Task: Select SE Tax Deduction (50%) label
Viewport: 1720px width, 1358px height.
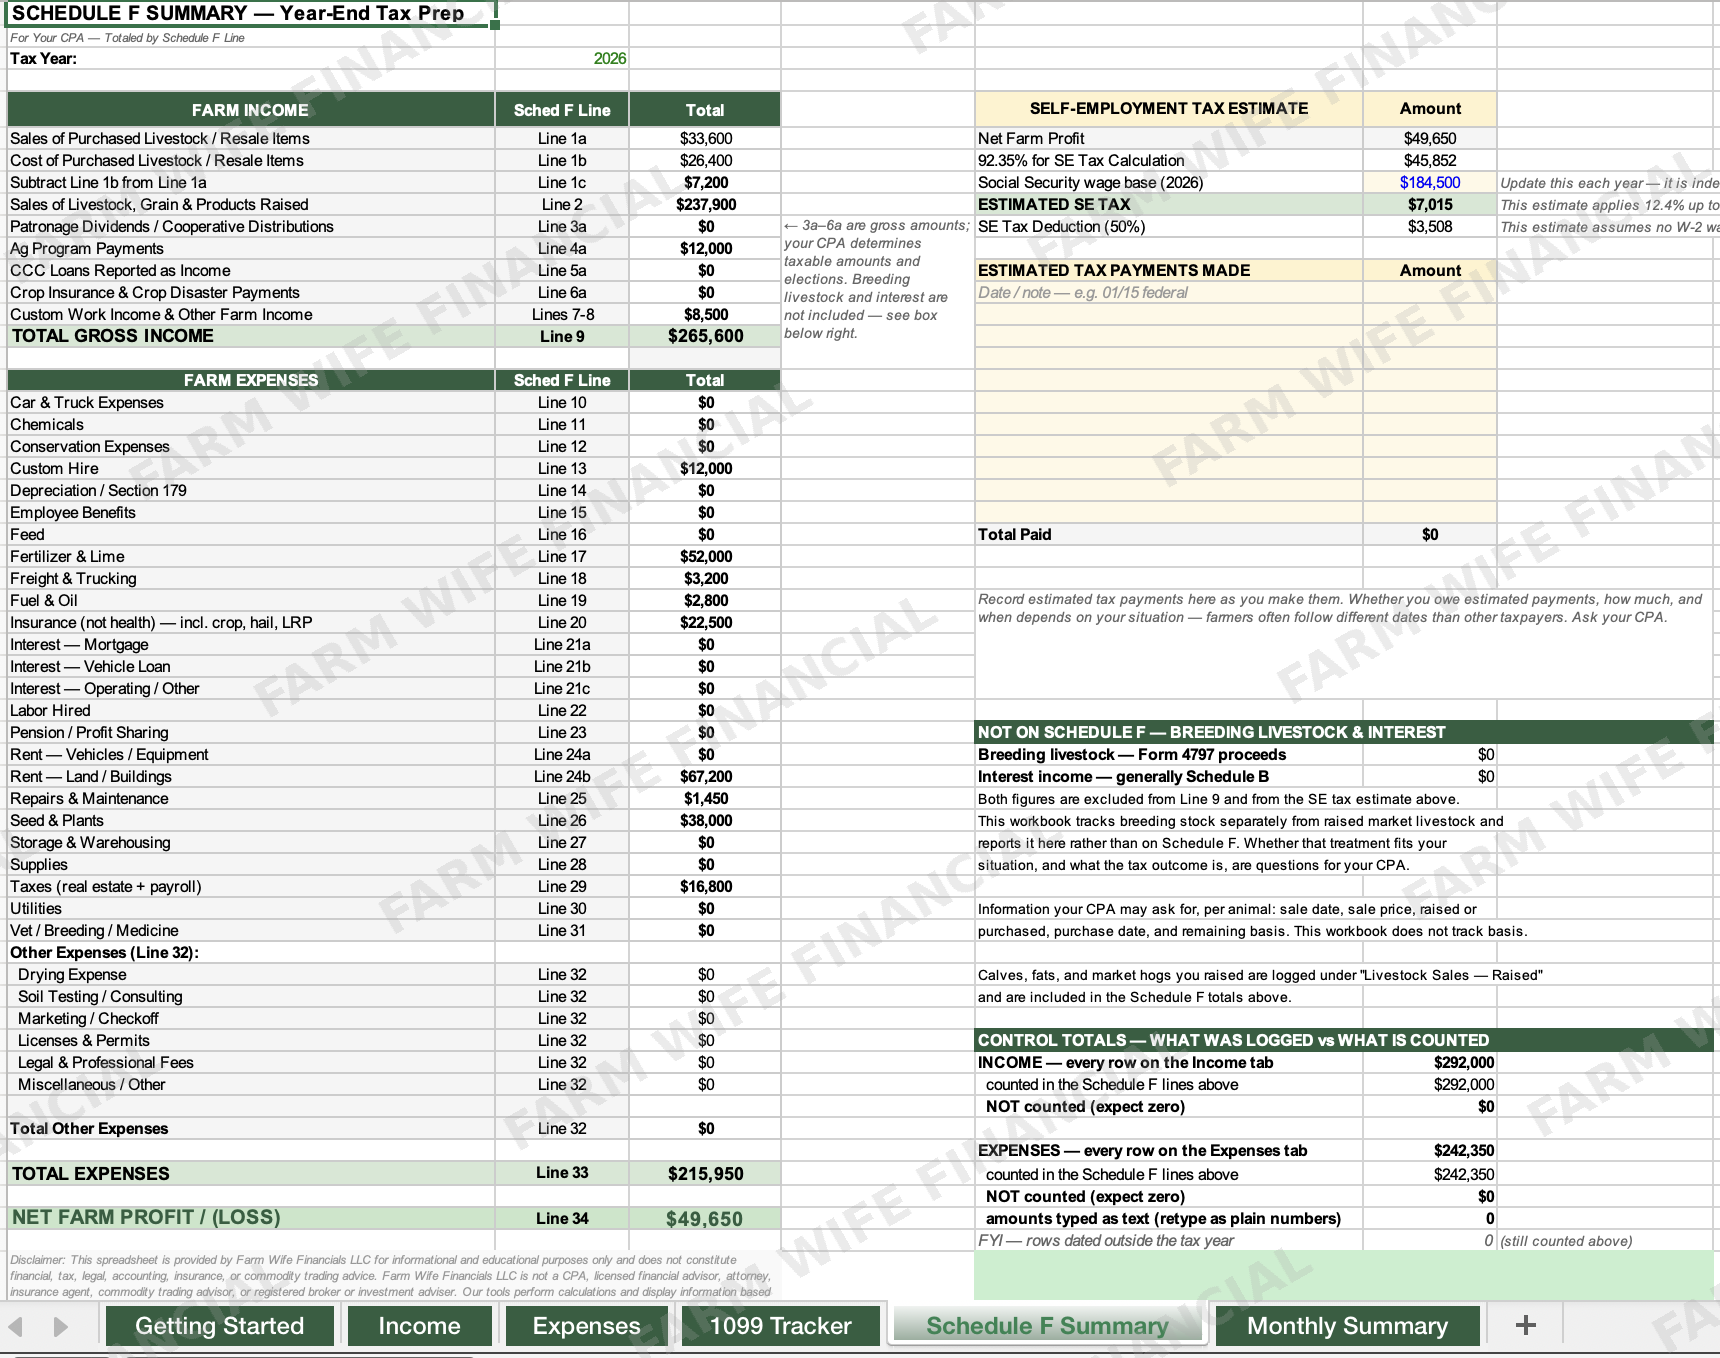Action: pyautogui.click(x=1061, y=227)
